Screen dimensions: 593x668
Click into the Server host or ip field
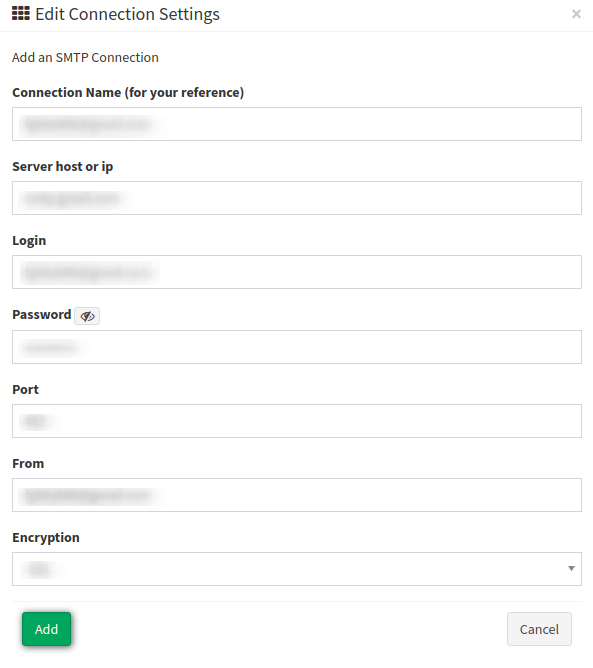296,198
